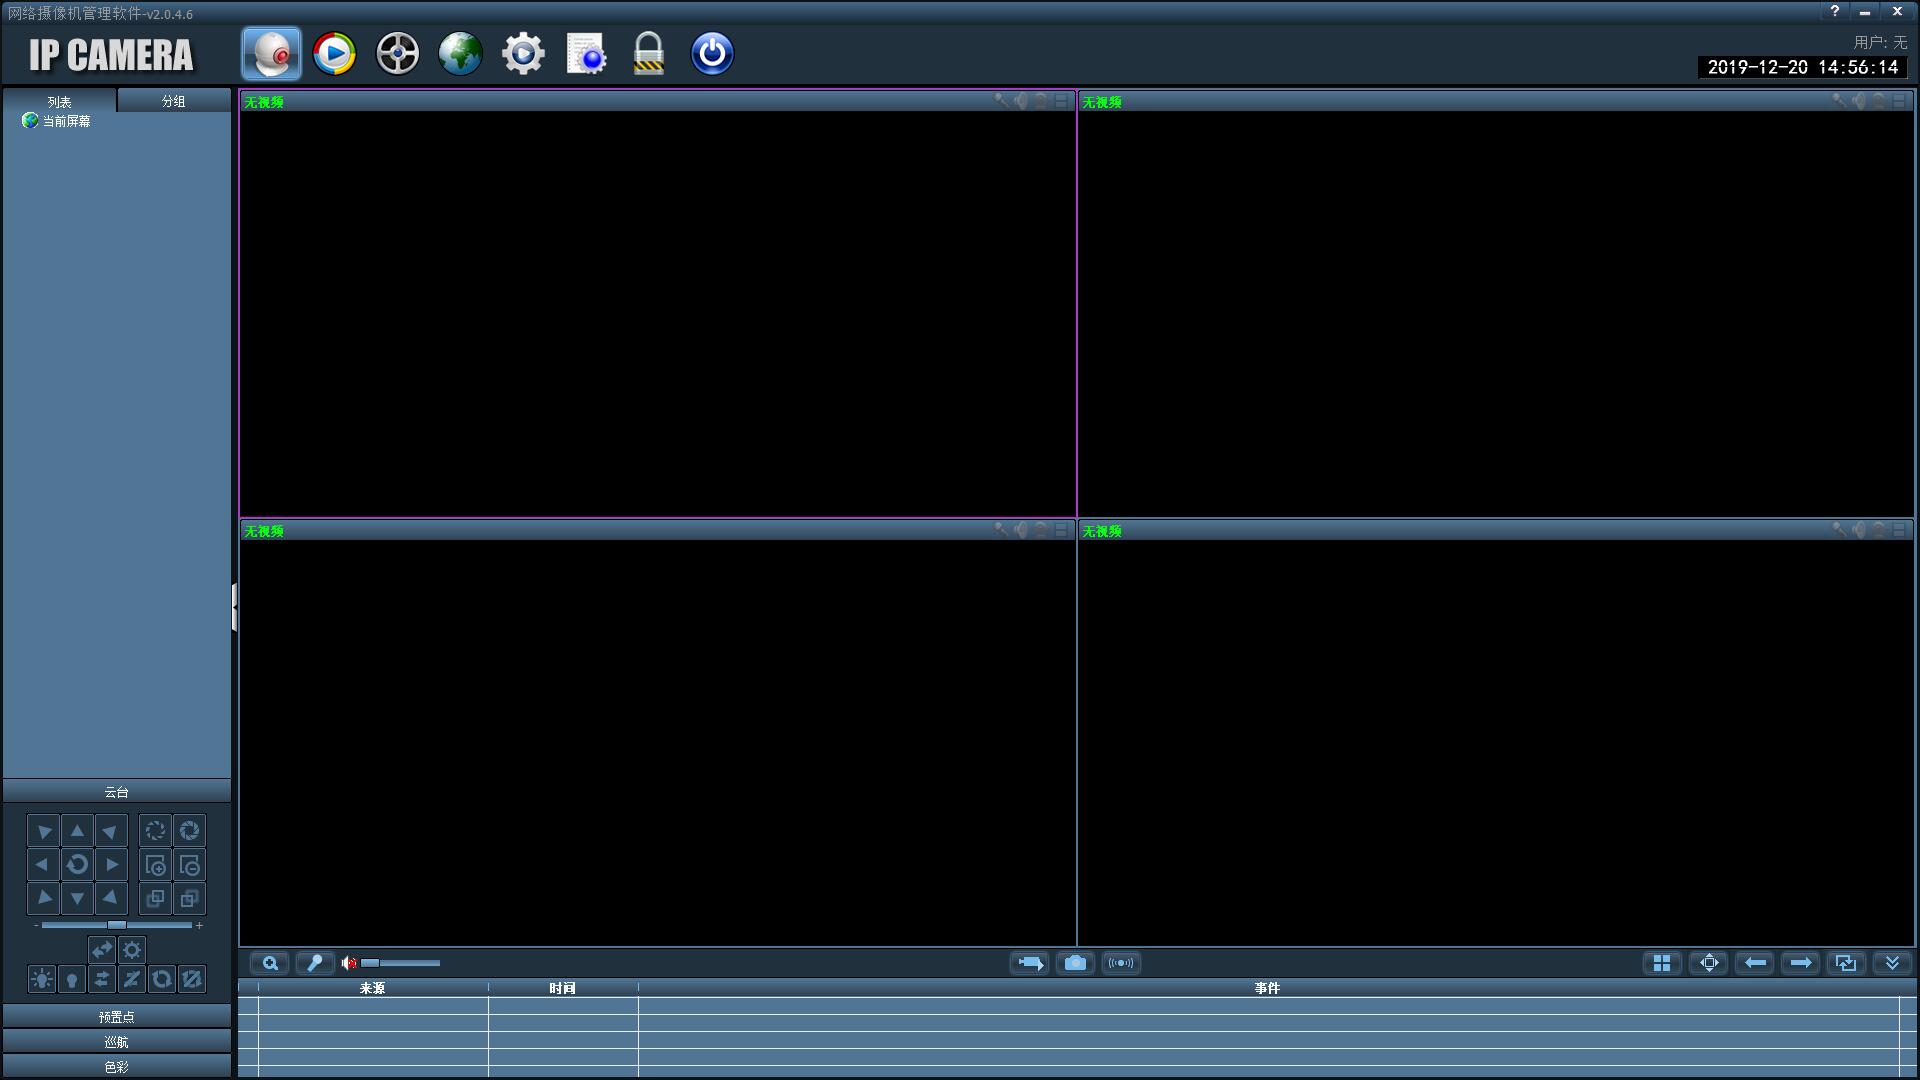
Task: Click the 预置点 button in sidebar
Action: (116, 1017)
